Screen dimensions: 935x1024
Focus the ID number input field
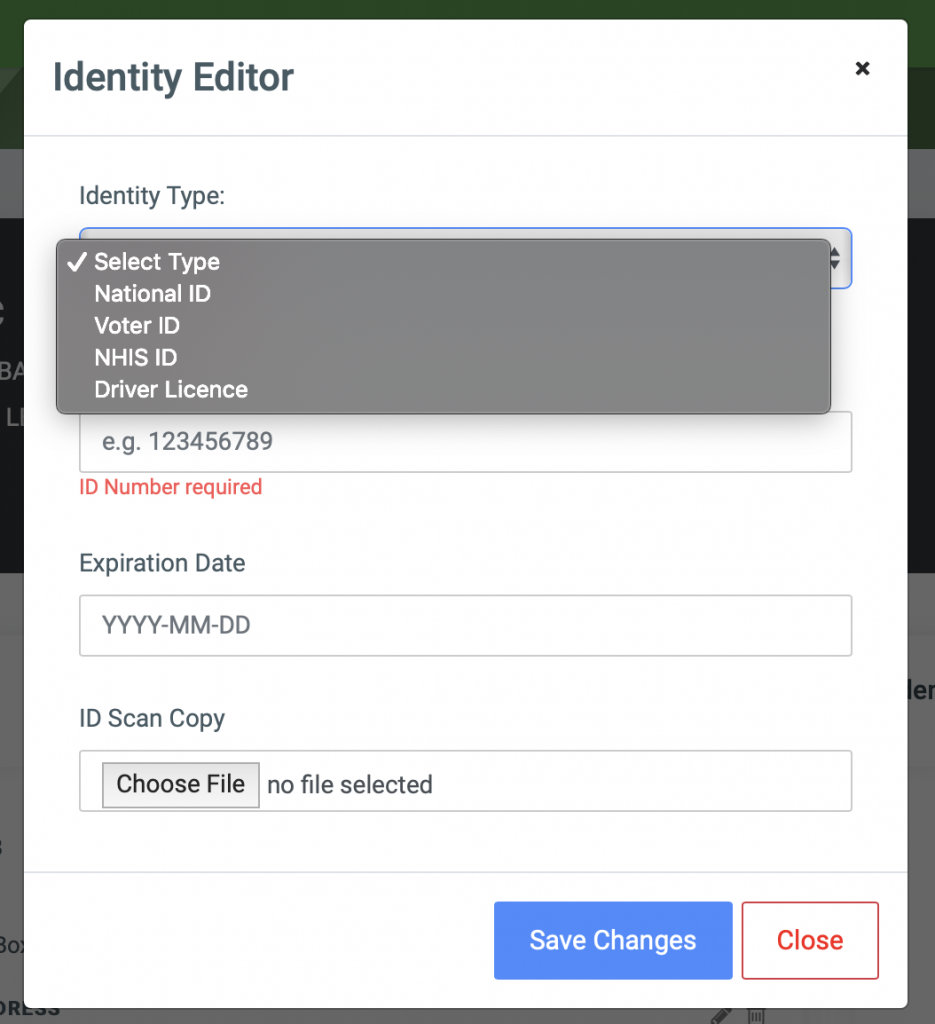465,441
